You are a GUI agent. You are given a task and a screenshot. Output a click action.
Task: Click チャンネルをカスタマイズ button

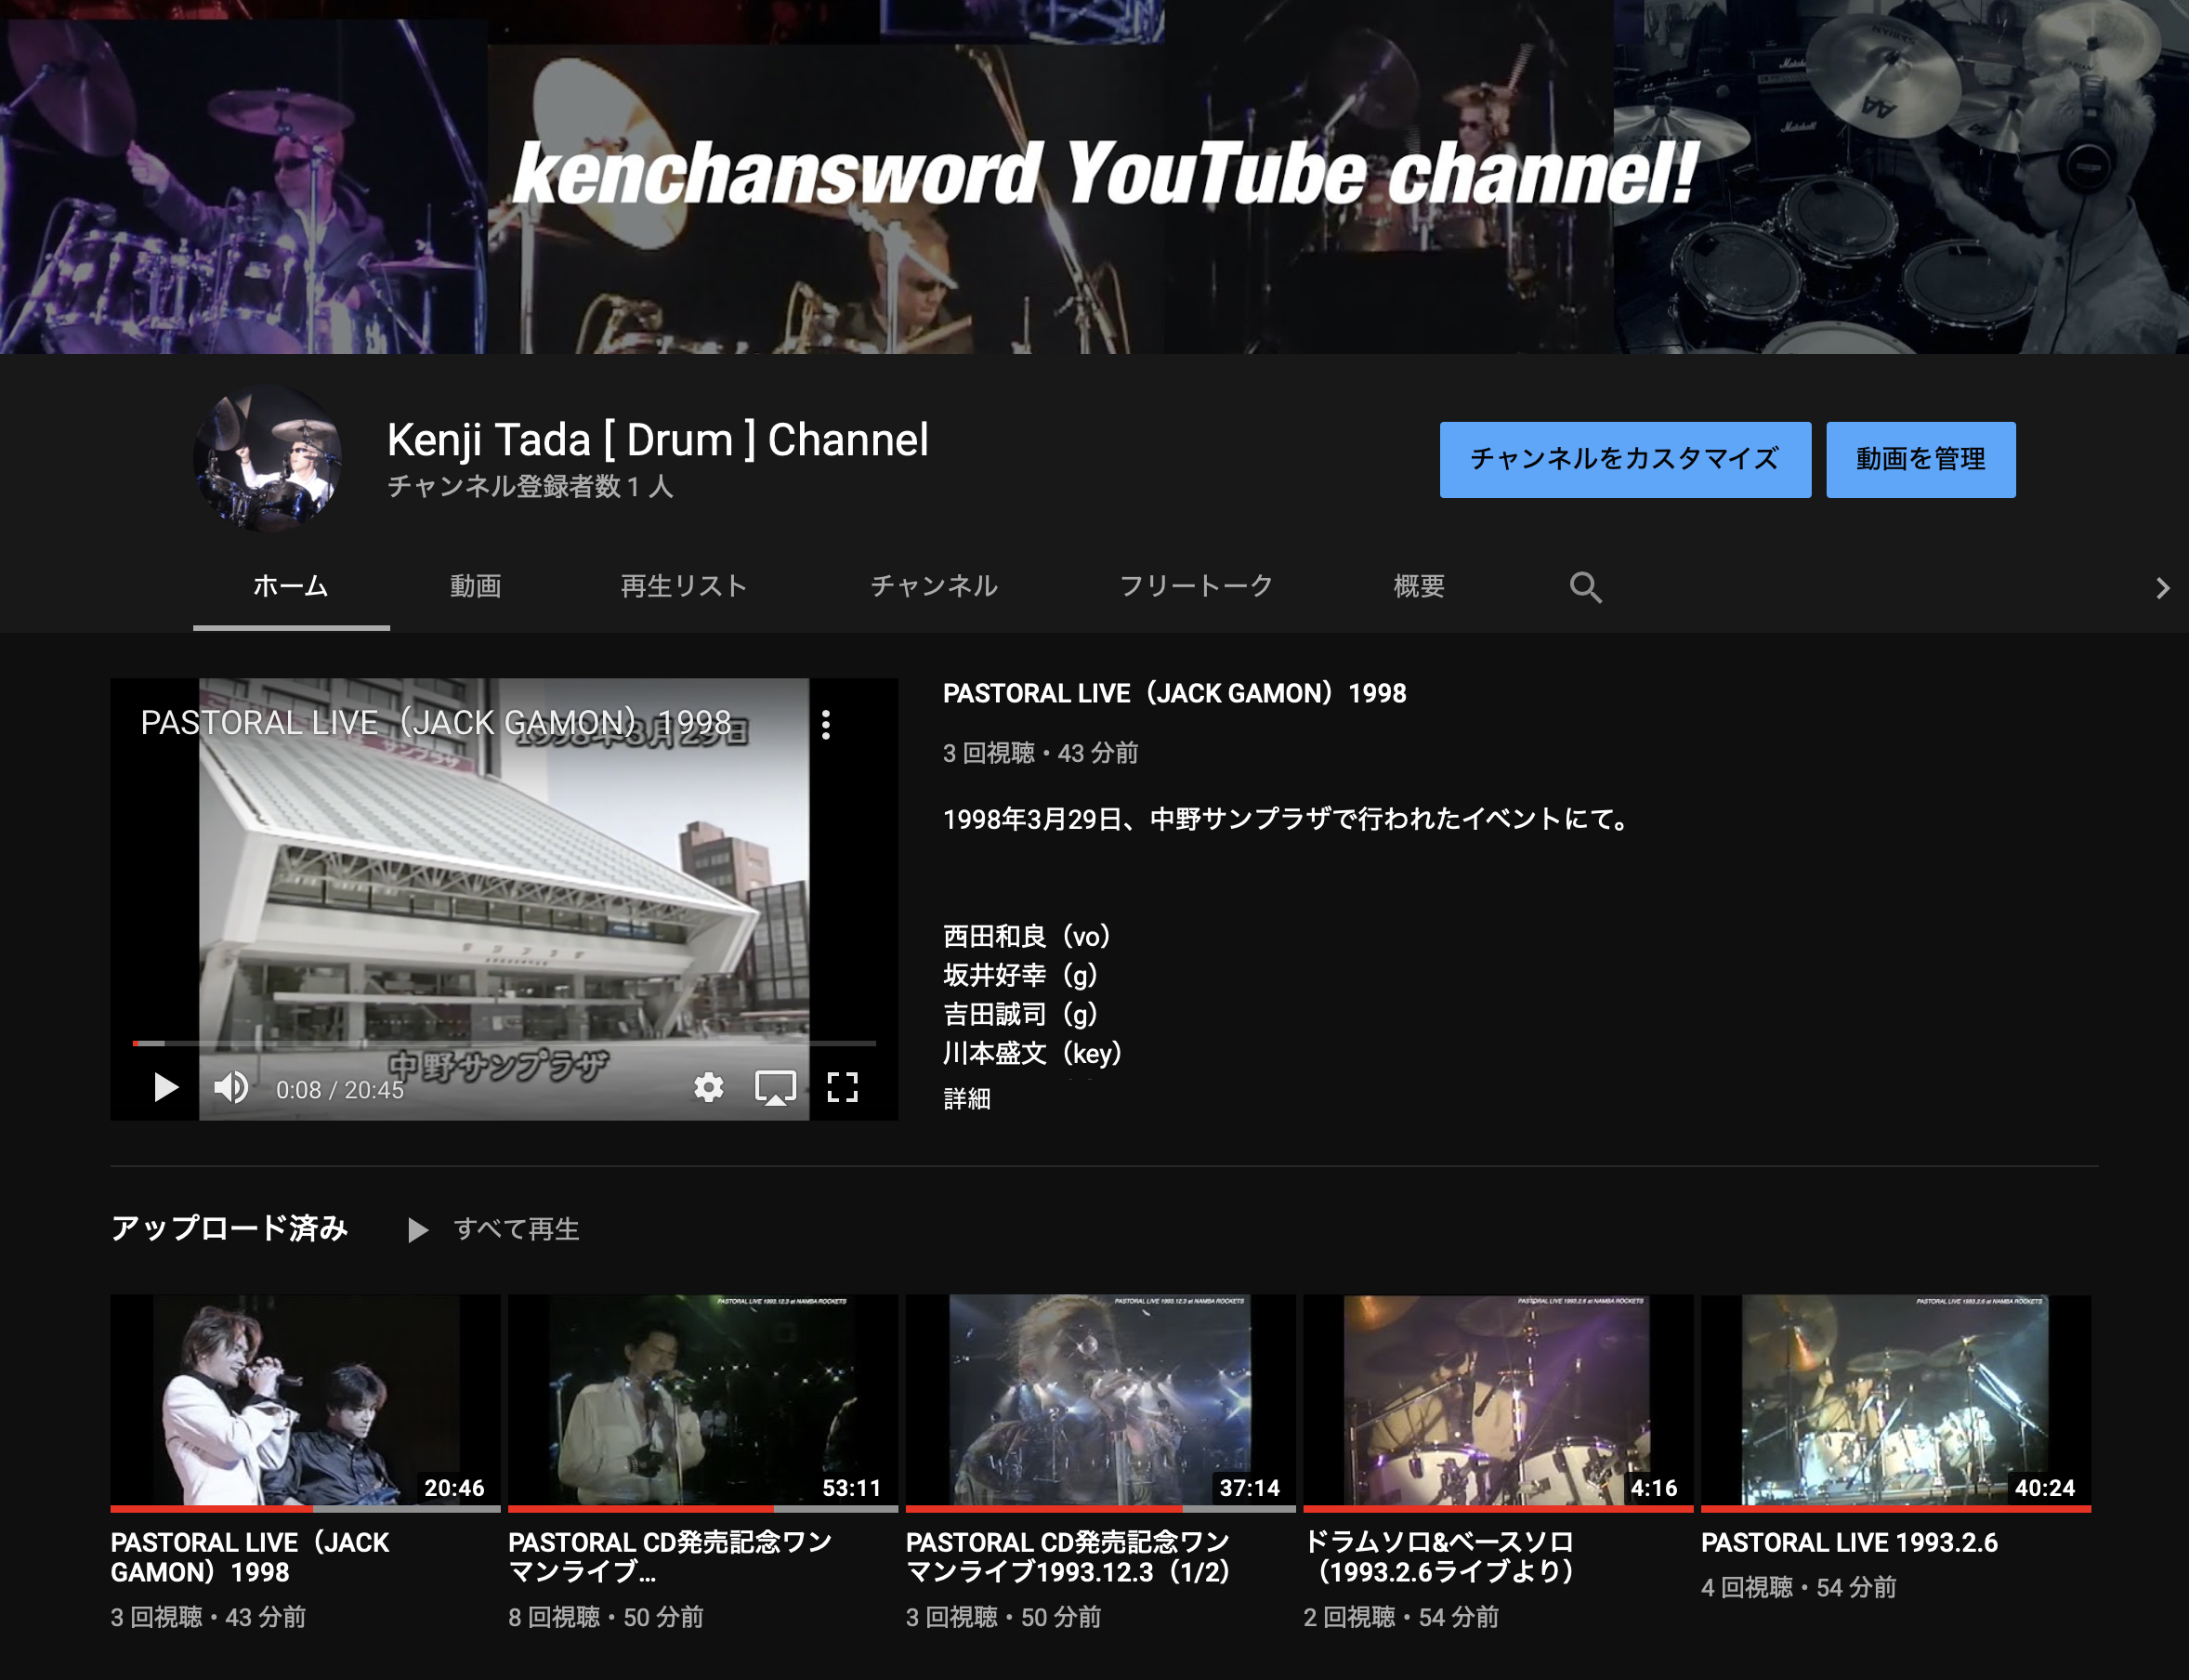[x=1625, y=459]
